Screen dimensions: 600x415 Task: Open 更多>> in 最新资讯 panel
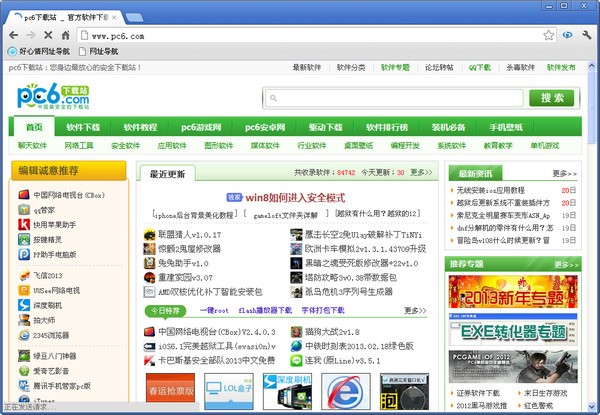(564, 174)
